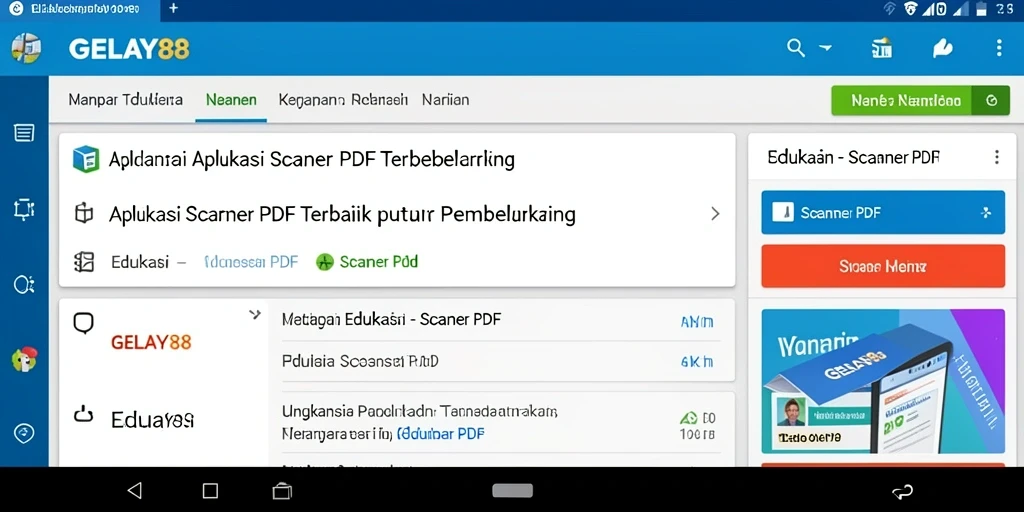Tap the Android recent apps button
Image resolution: width=1024 pixels, height=512 pixels.
[x=282, y=490]
